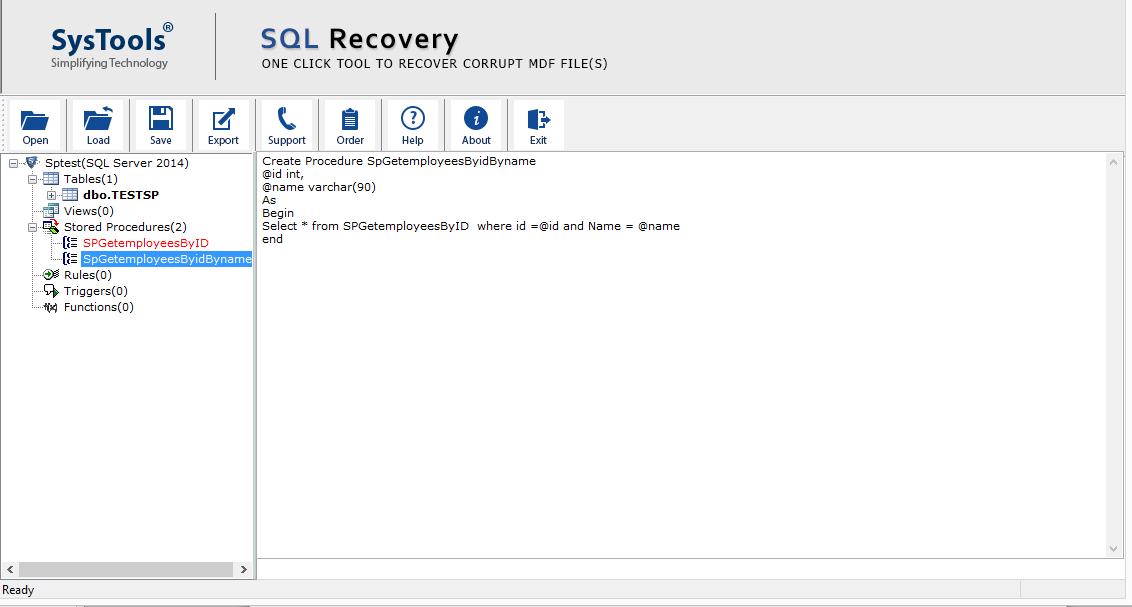This screenshot has width=1132, height=607.
Task: Open Help with the question mark icon
Action: 412,118
